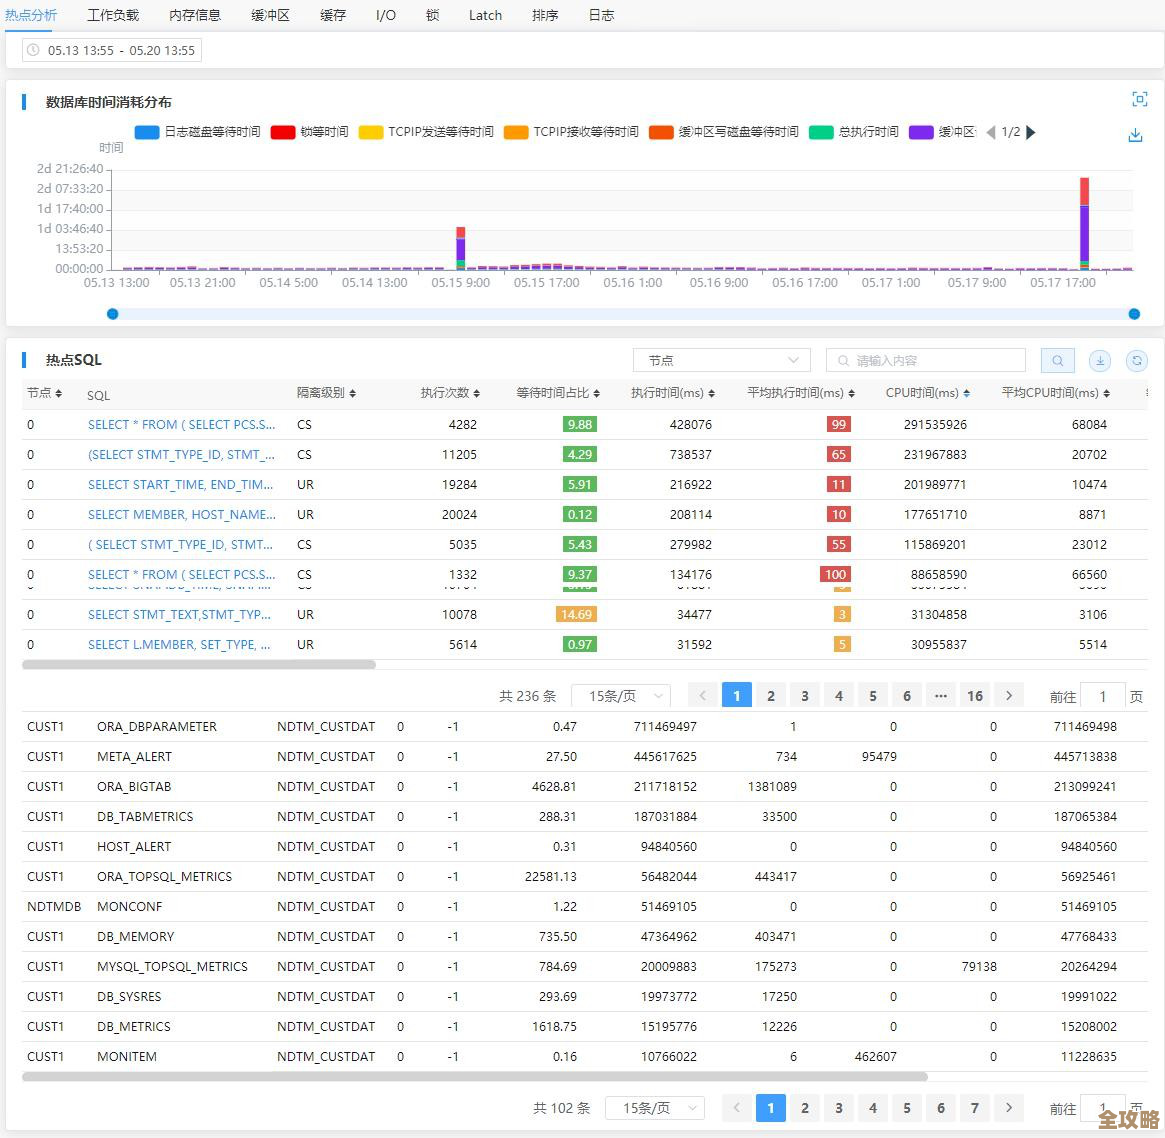The image size is (1165, 1138).
Task: Go to next page in hot SQL pagination
Action: coord(1009,696)
